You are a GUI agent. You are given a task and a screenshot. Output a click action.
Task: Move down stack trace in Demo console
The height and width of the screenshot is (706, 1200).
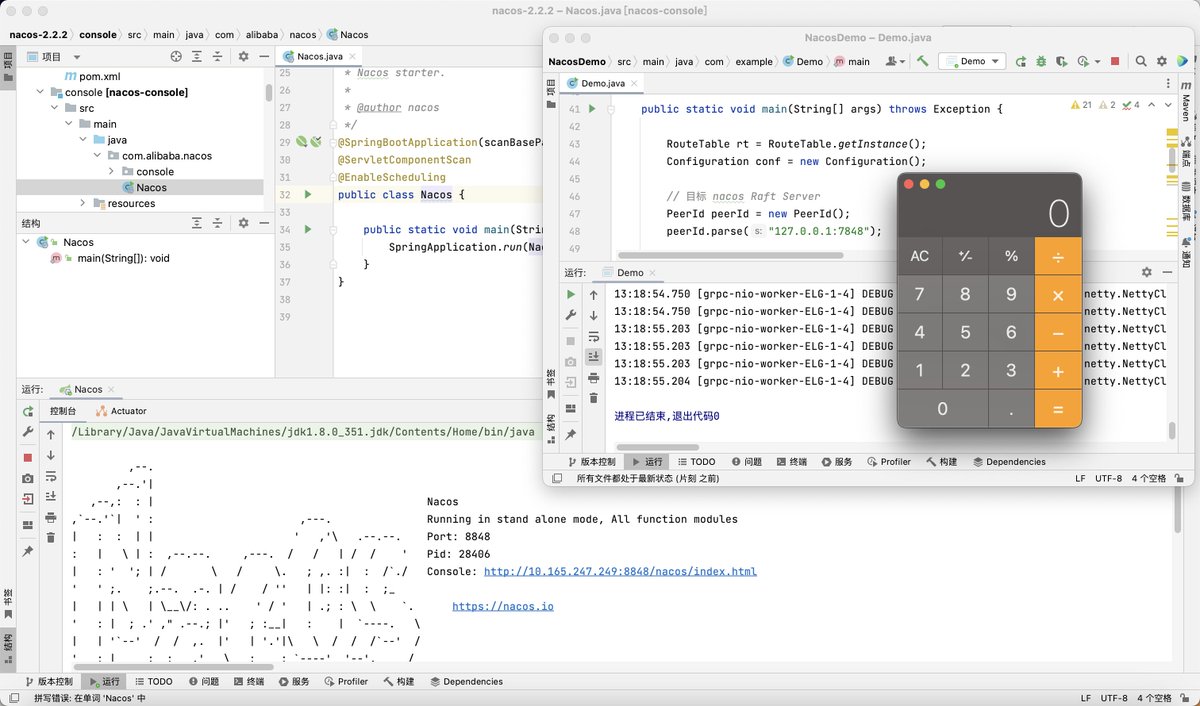[594, 316]
